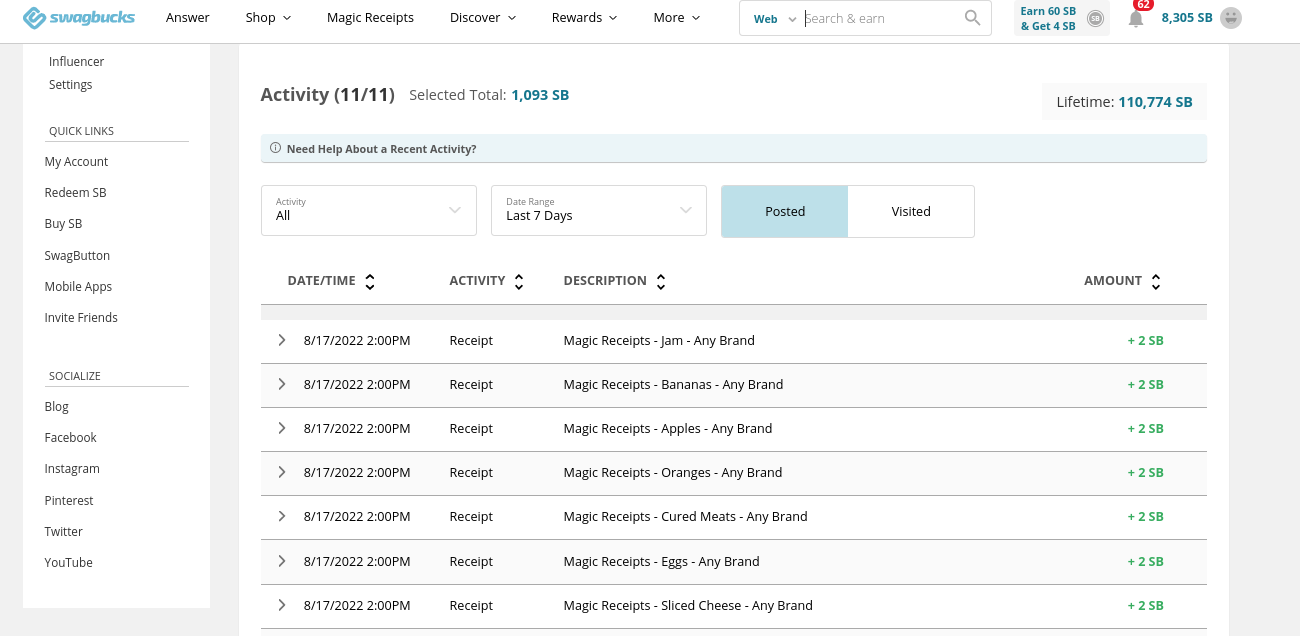Screen dimensions: 1300x636
Task: Open the Blog link under Socialize
Action: click(57, 406)
